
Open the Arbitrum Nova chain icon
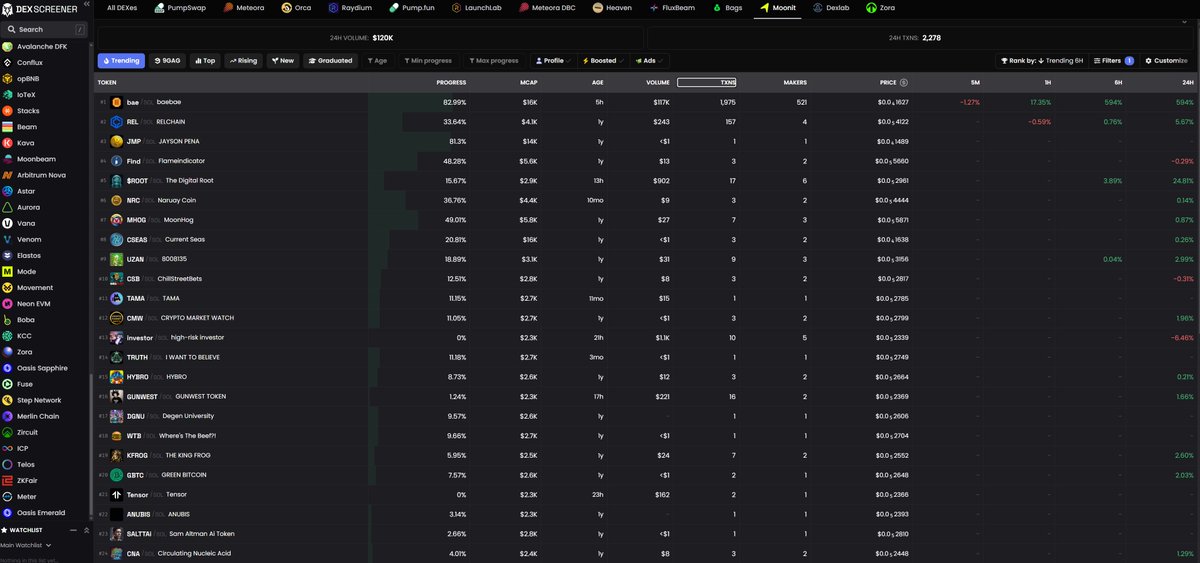click(7, 175)
